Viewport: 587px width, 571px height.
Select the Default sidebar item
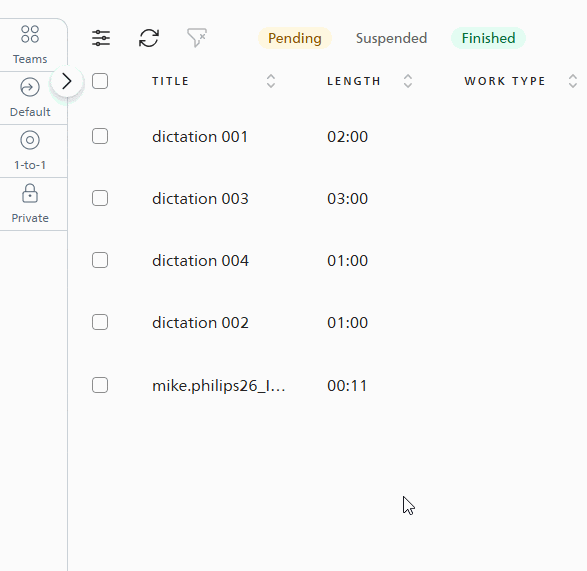(30, 98)
